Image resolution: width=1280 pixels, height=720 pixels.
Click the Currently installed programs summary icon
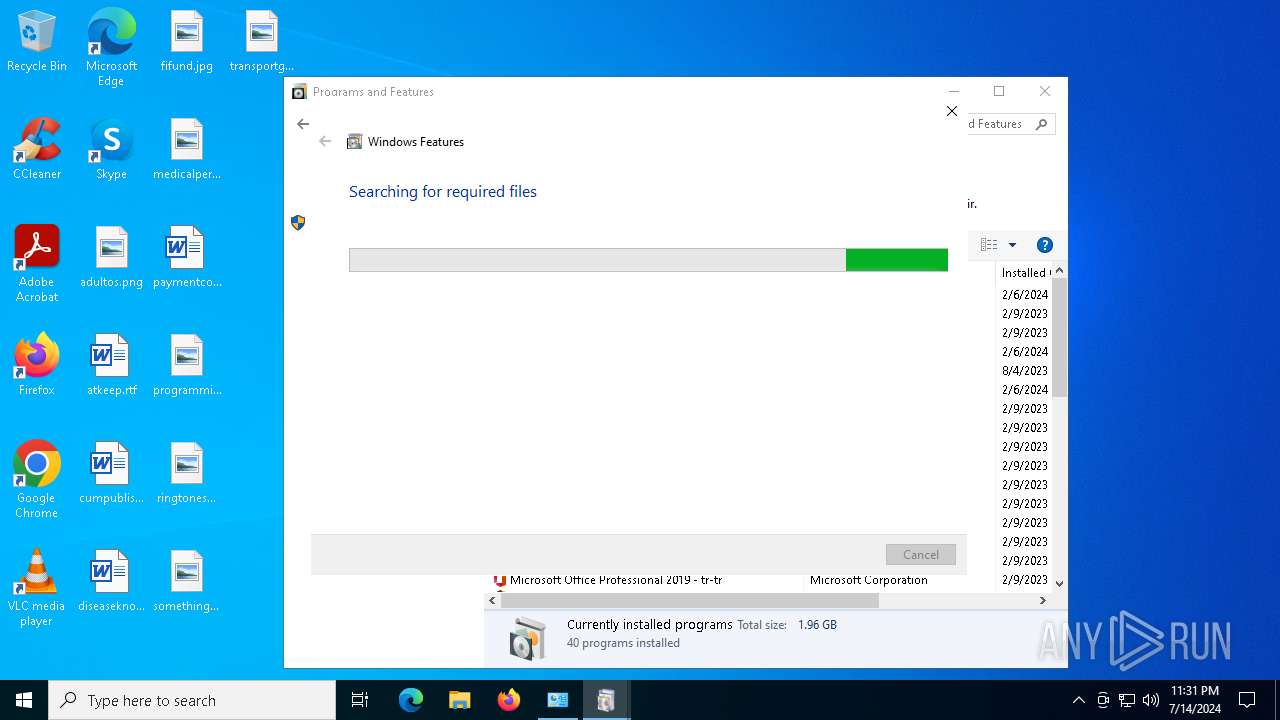pos(527,637)
